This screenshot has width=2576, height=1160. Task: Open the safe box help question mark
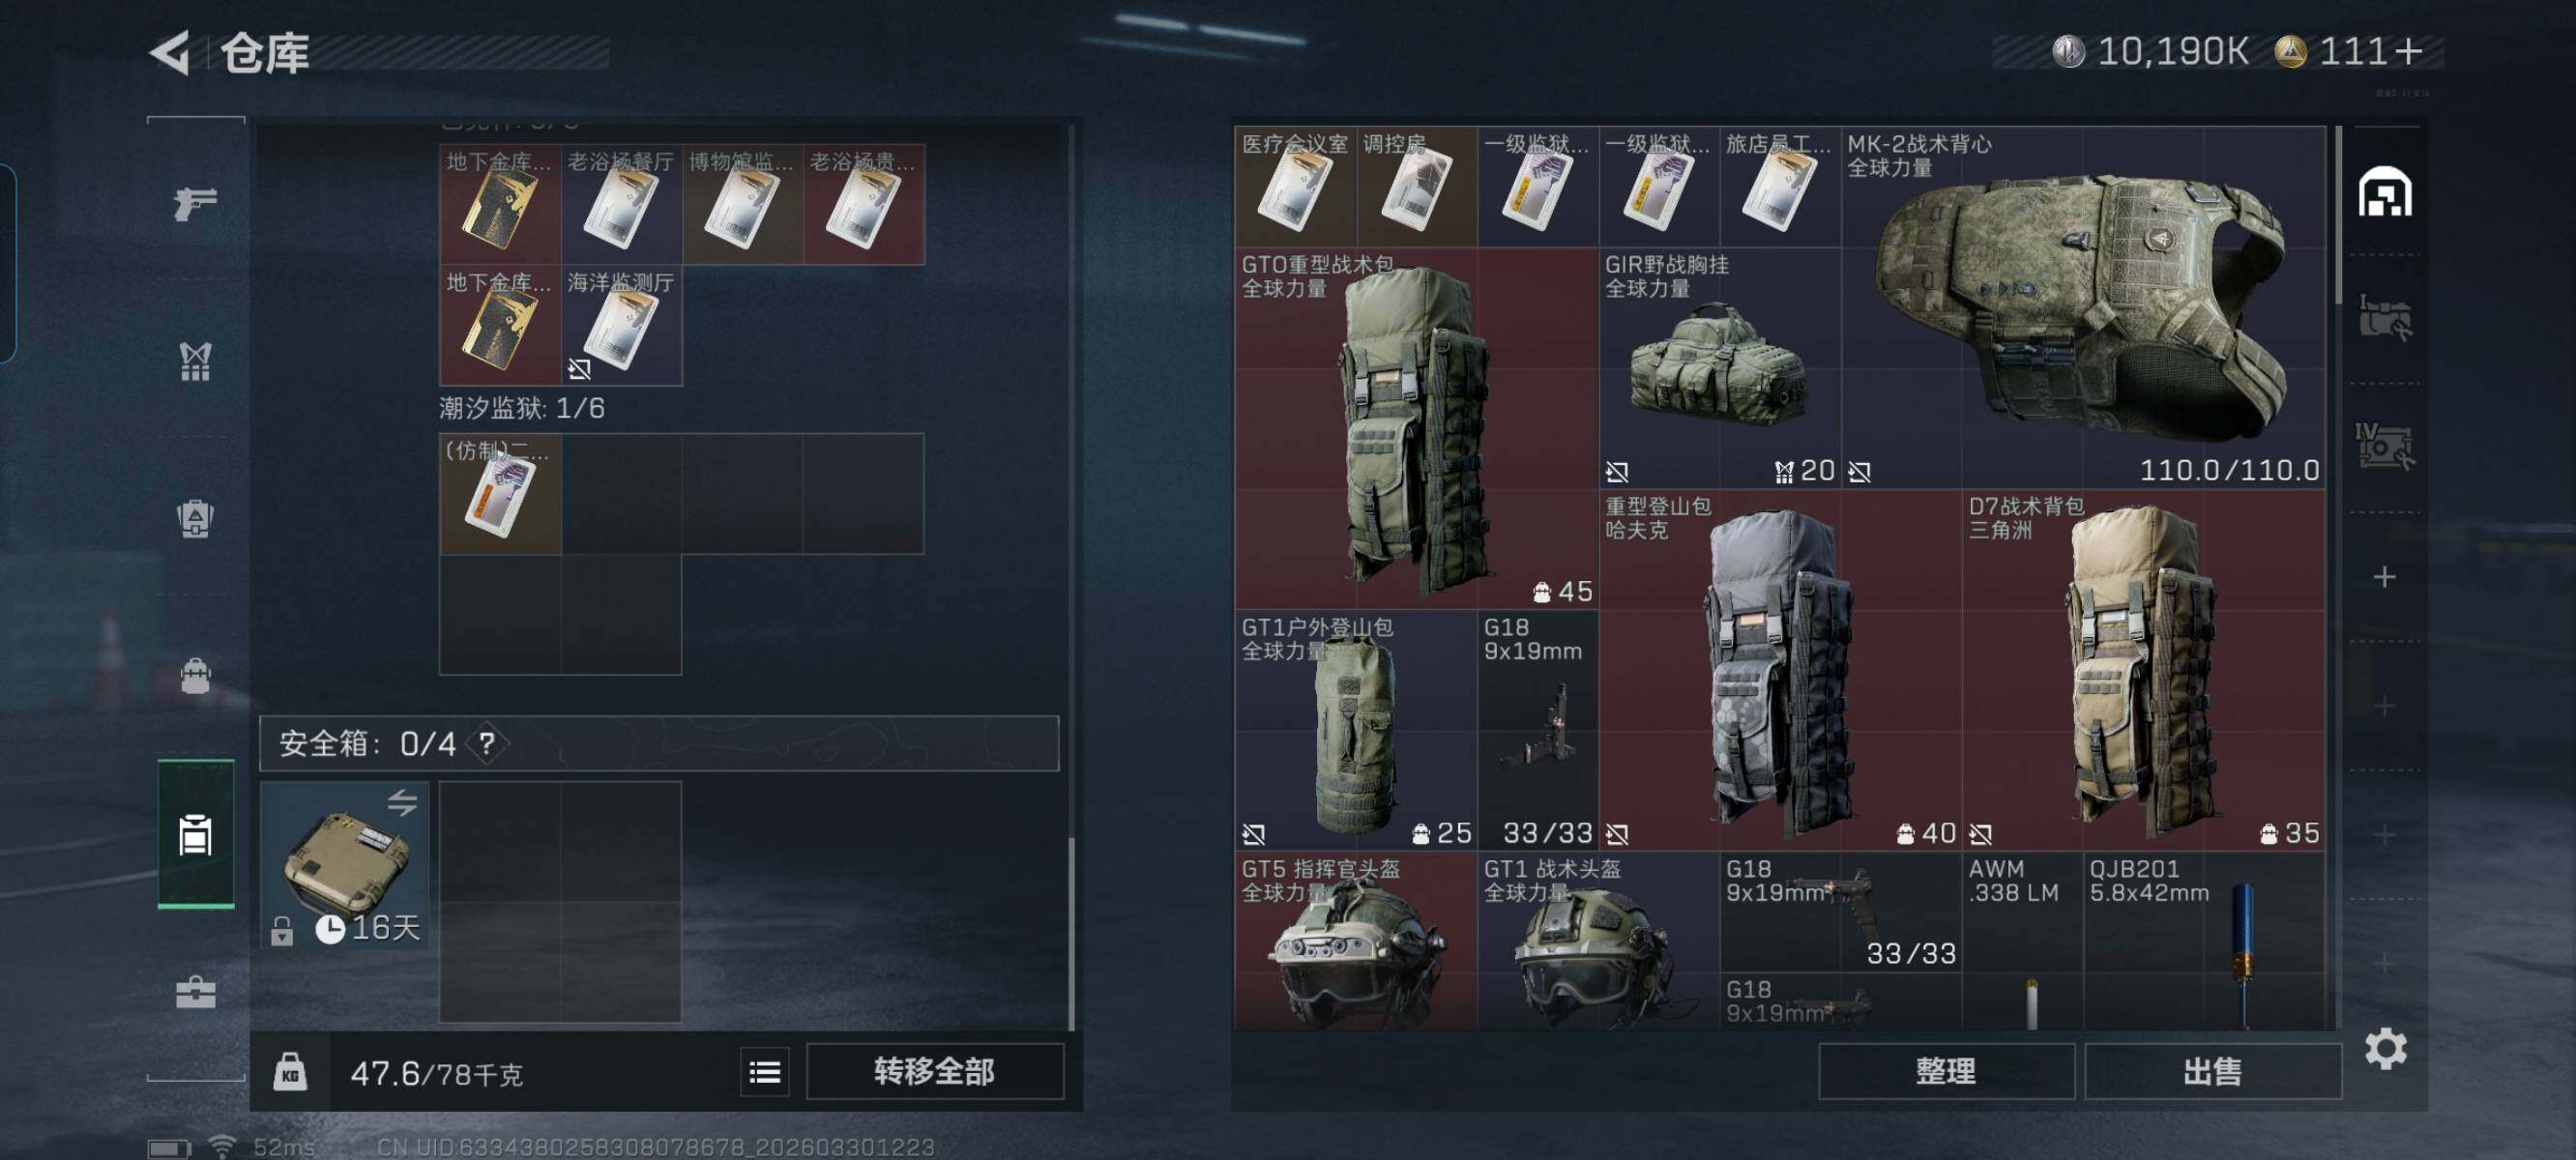[487, 743]
